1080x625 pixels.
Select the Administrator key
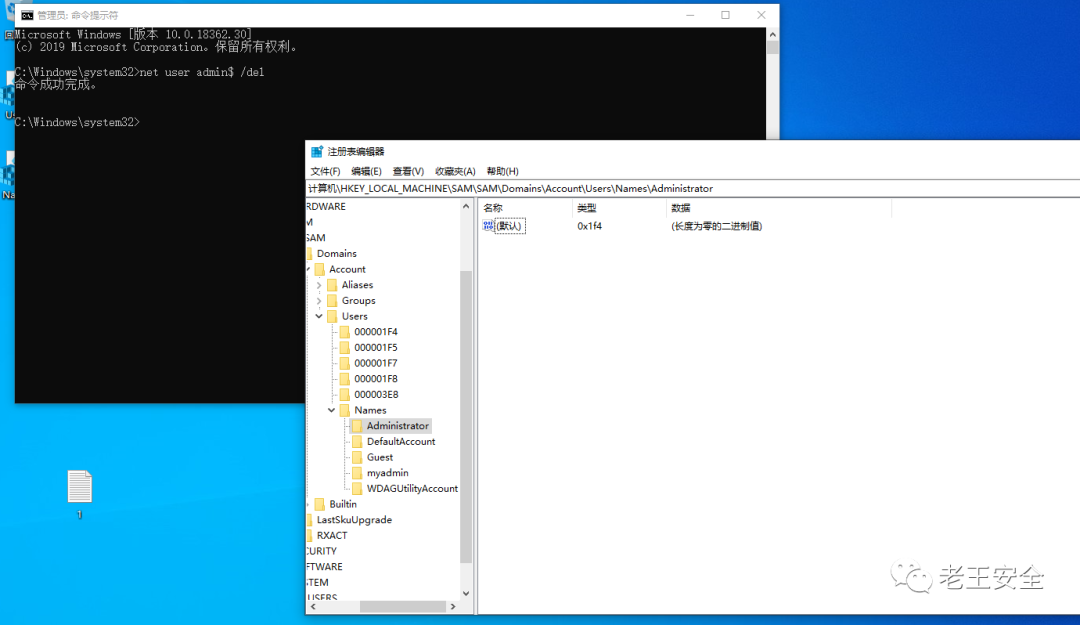397,426
